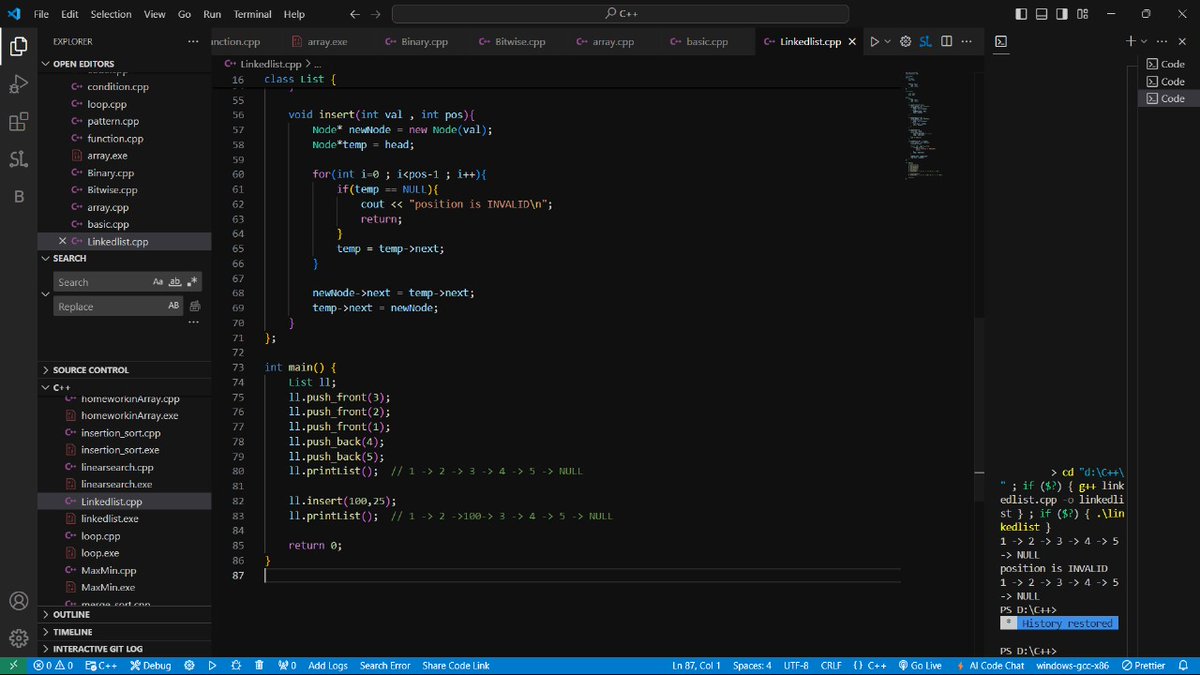The image size is (1200, 675).
Task: Click the SL icon in editor toolbar
Action: pyautogui.click(x=926, y=42)
